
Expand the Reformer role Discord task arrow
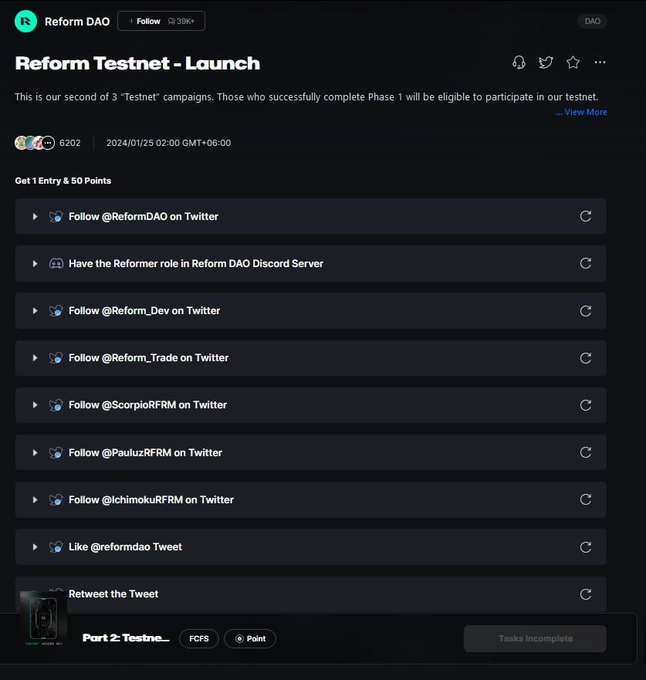(x=35, y=264)
